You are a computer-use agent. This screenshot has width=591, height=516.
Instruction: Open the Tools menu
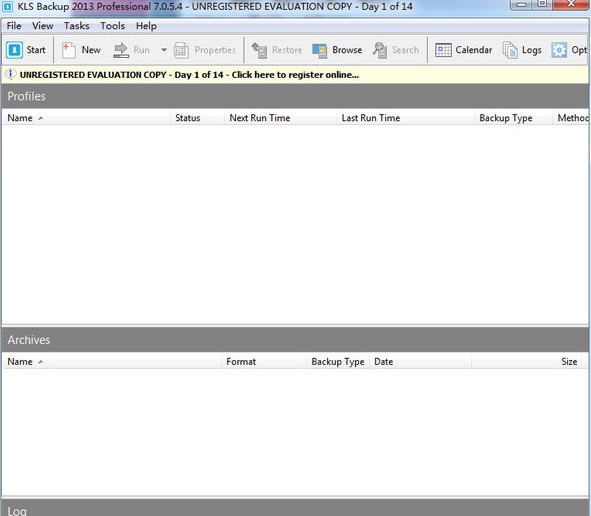[113, 26]
